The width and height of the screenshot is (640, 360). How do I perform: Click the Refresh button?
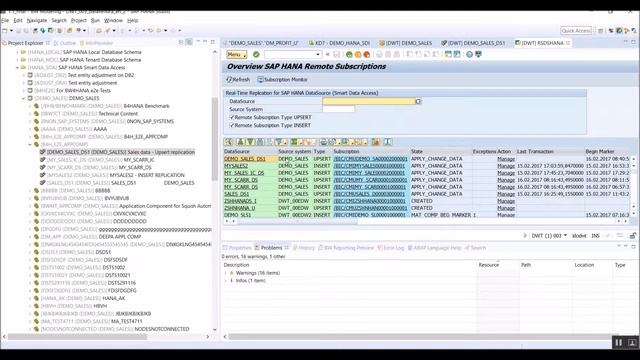(x=238, y=80)
